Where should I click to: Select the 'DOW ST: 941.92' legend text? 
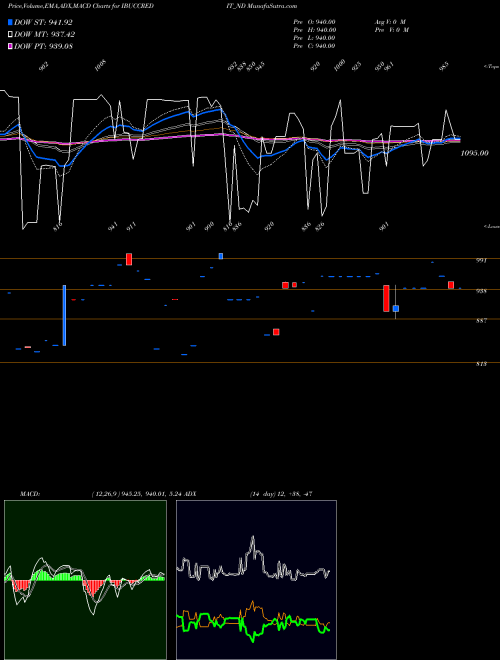point(43,22)
